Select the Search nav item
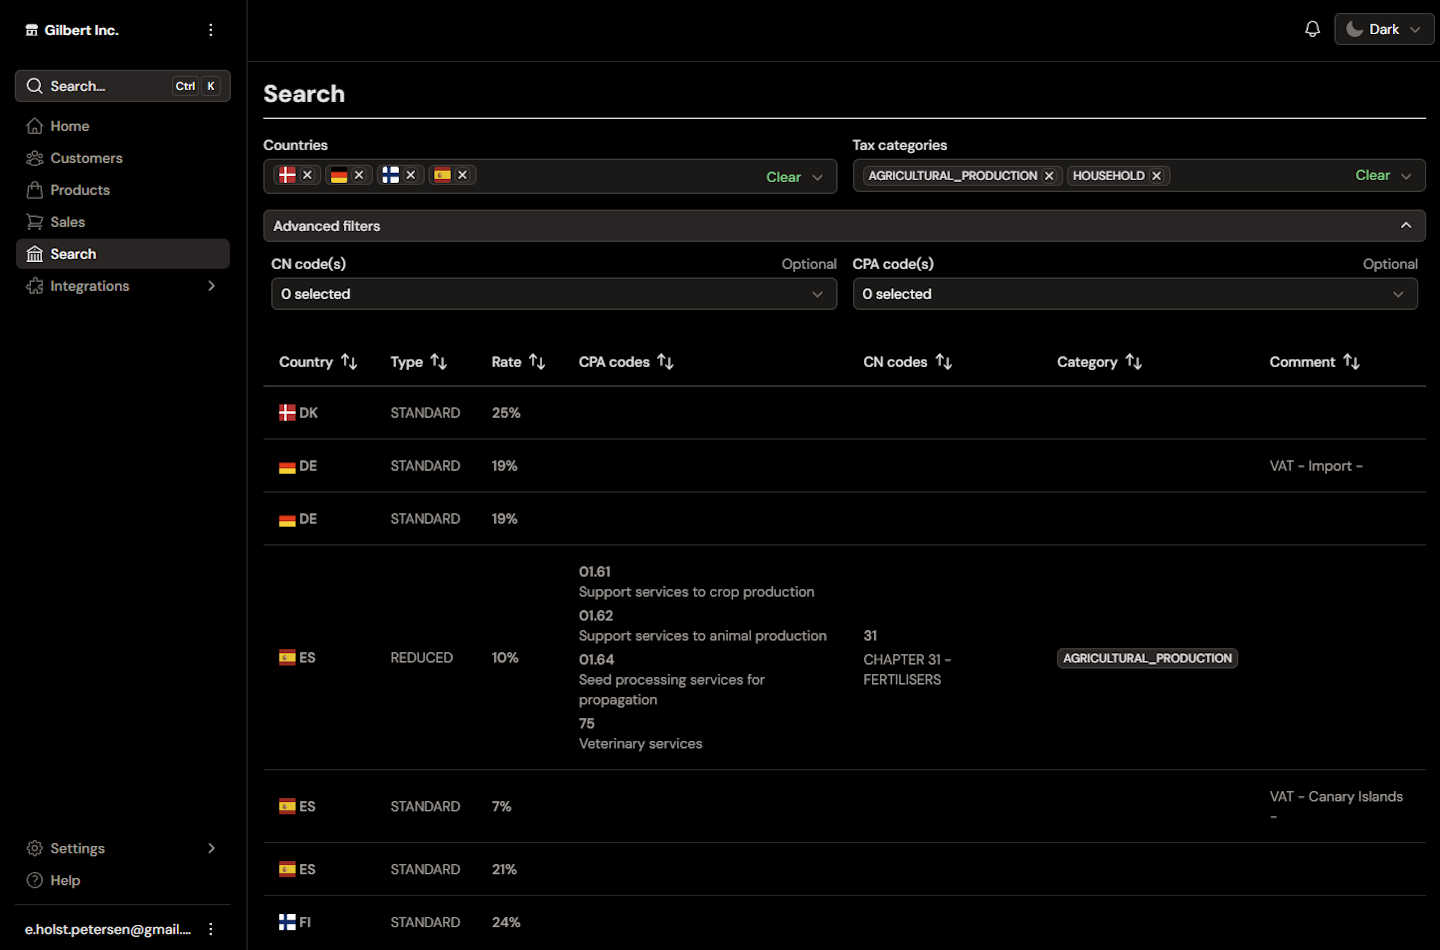Viewport: 1440px width, 950px height. click(x=123, y=254)
